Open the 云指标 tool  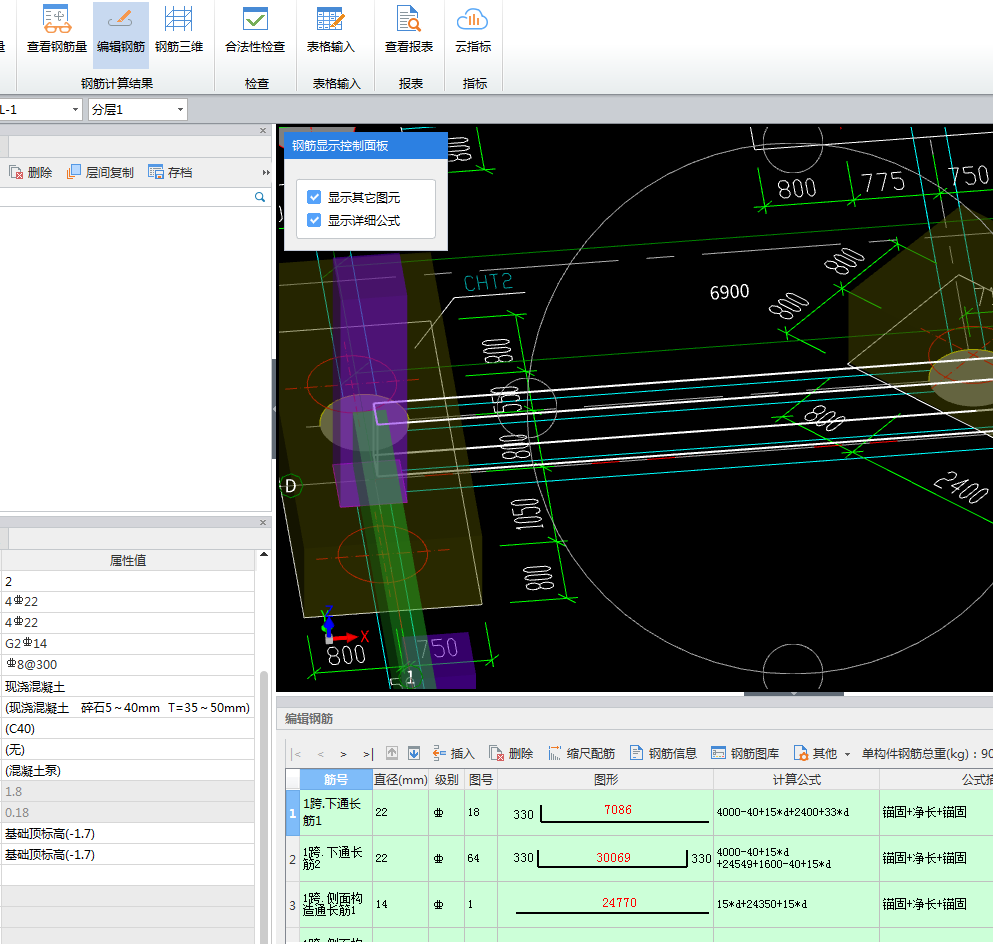pyautogui.click(x=472, y=30)
